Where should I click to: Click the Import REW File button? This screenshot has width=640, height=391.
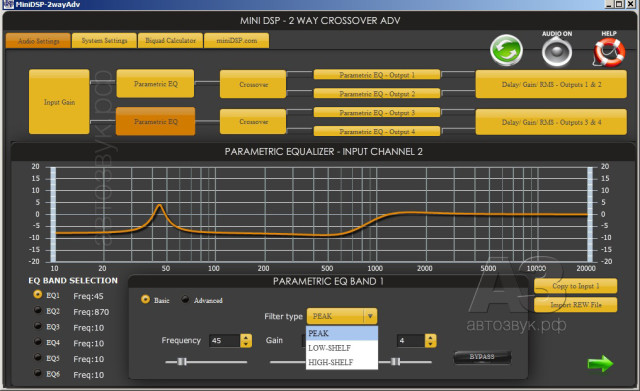[x=576, y=305]
